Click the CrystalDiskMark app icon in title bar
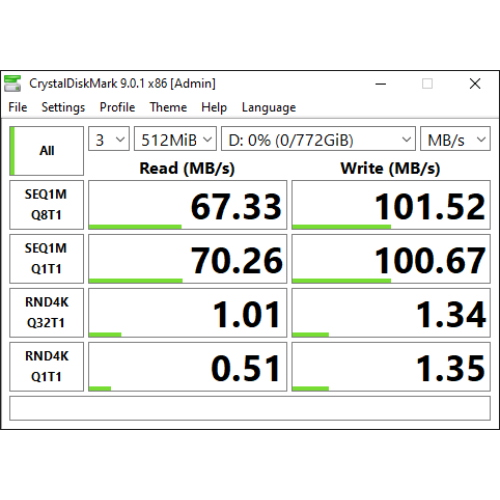Viewport: 500px width, 500px height. tap(12, 83)
